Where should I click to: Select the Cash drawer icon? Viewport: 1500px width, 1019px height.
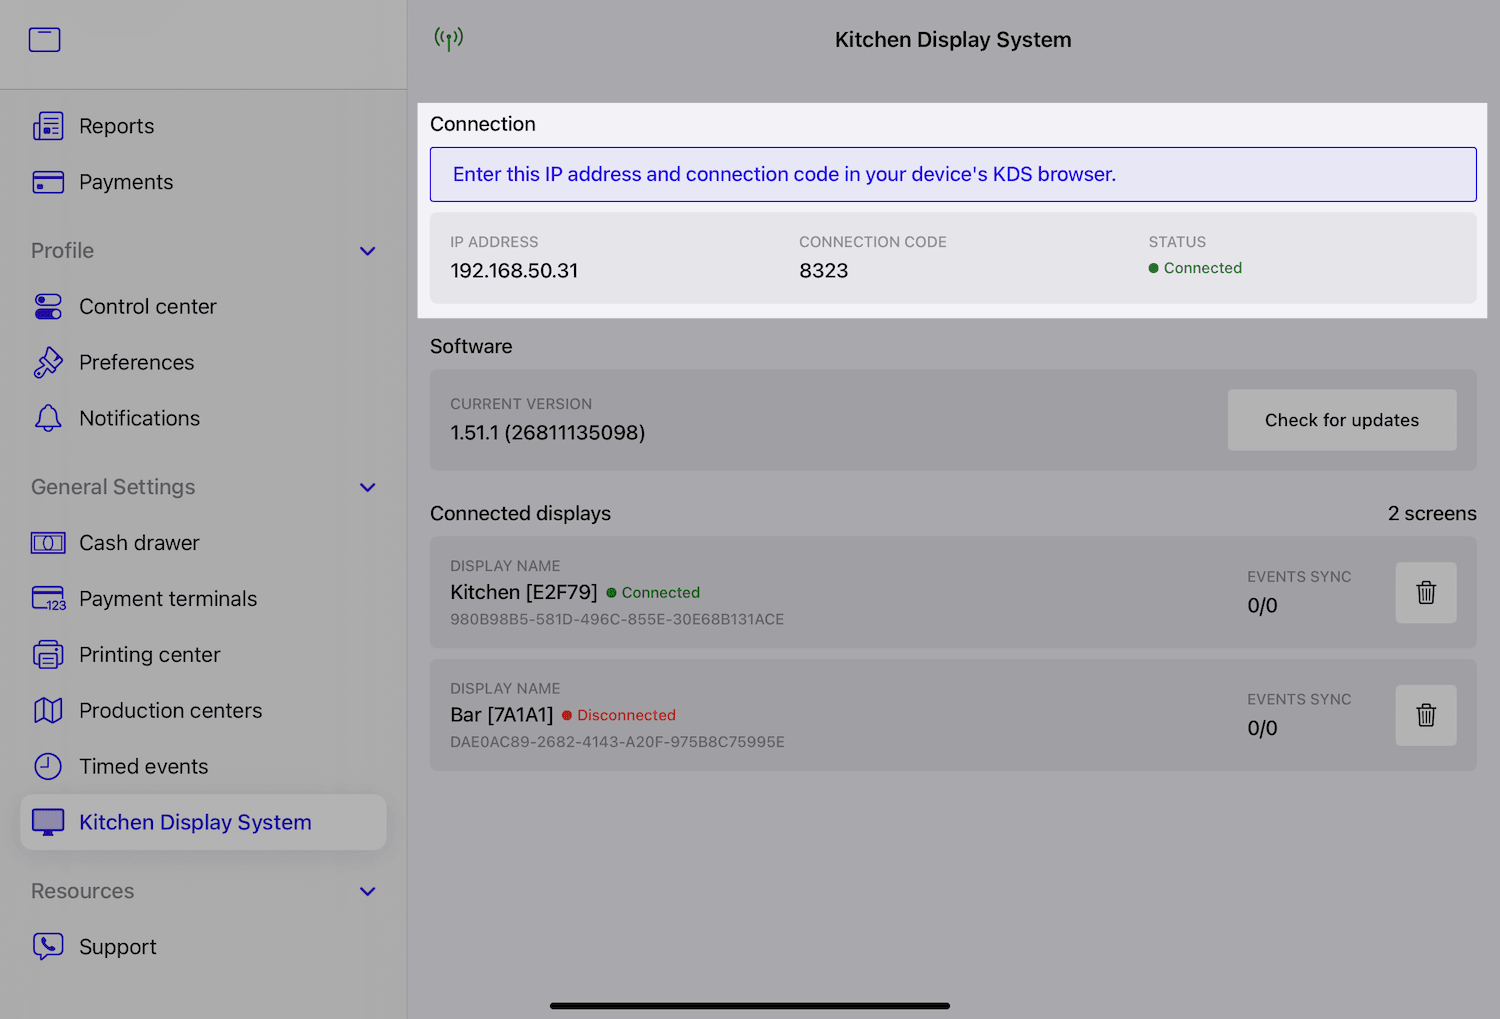(48, 543)
